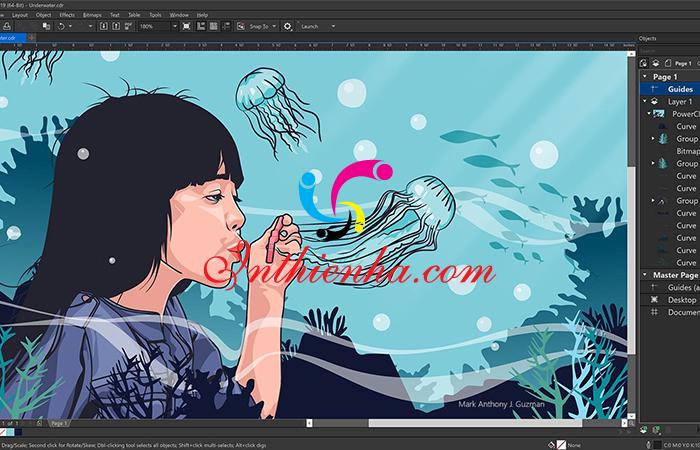Select the Desktop layer row
Screen dimensions: 700x450
click(x=670, y=300)
